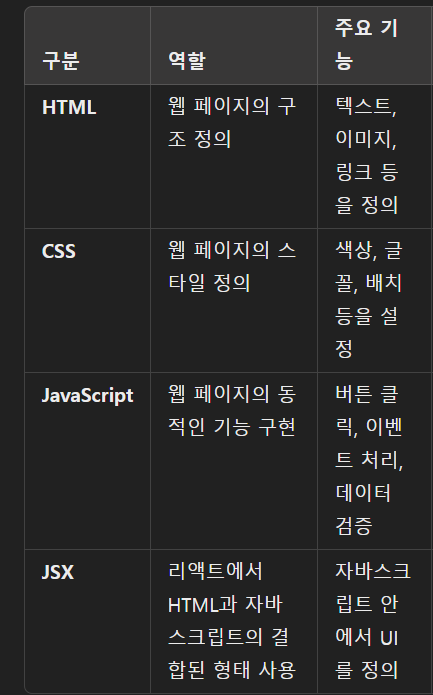The height and width of the screenshot is (695, 433).
Task: Click the JavaScript feature cell '버튼 클릭, 이벤트 처리'
Action: click(369, 461)
